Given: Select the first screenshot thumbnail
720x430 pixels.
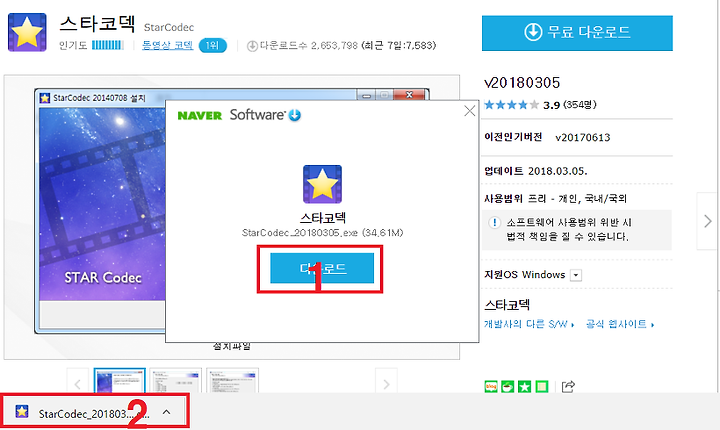Looking at the screenshot, I should tap(119, 380).
